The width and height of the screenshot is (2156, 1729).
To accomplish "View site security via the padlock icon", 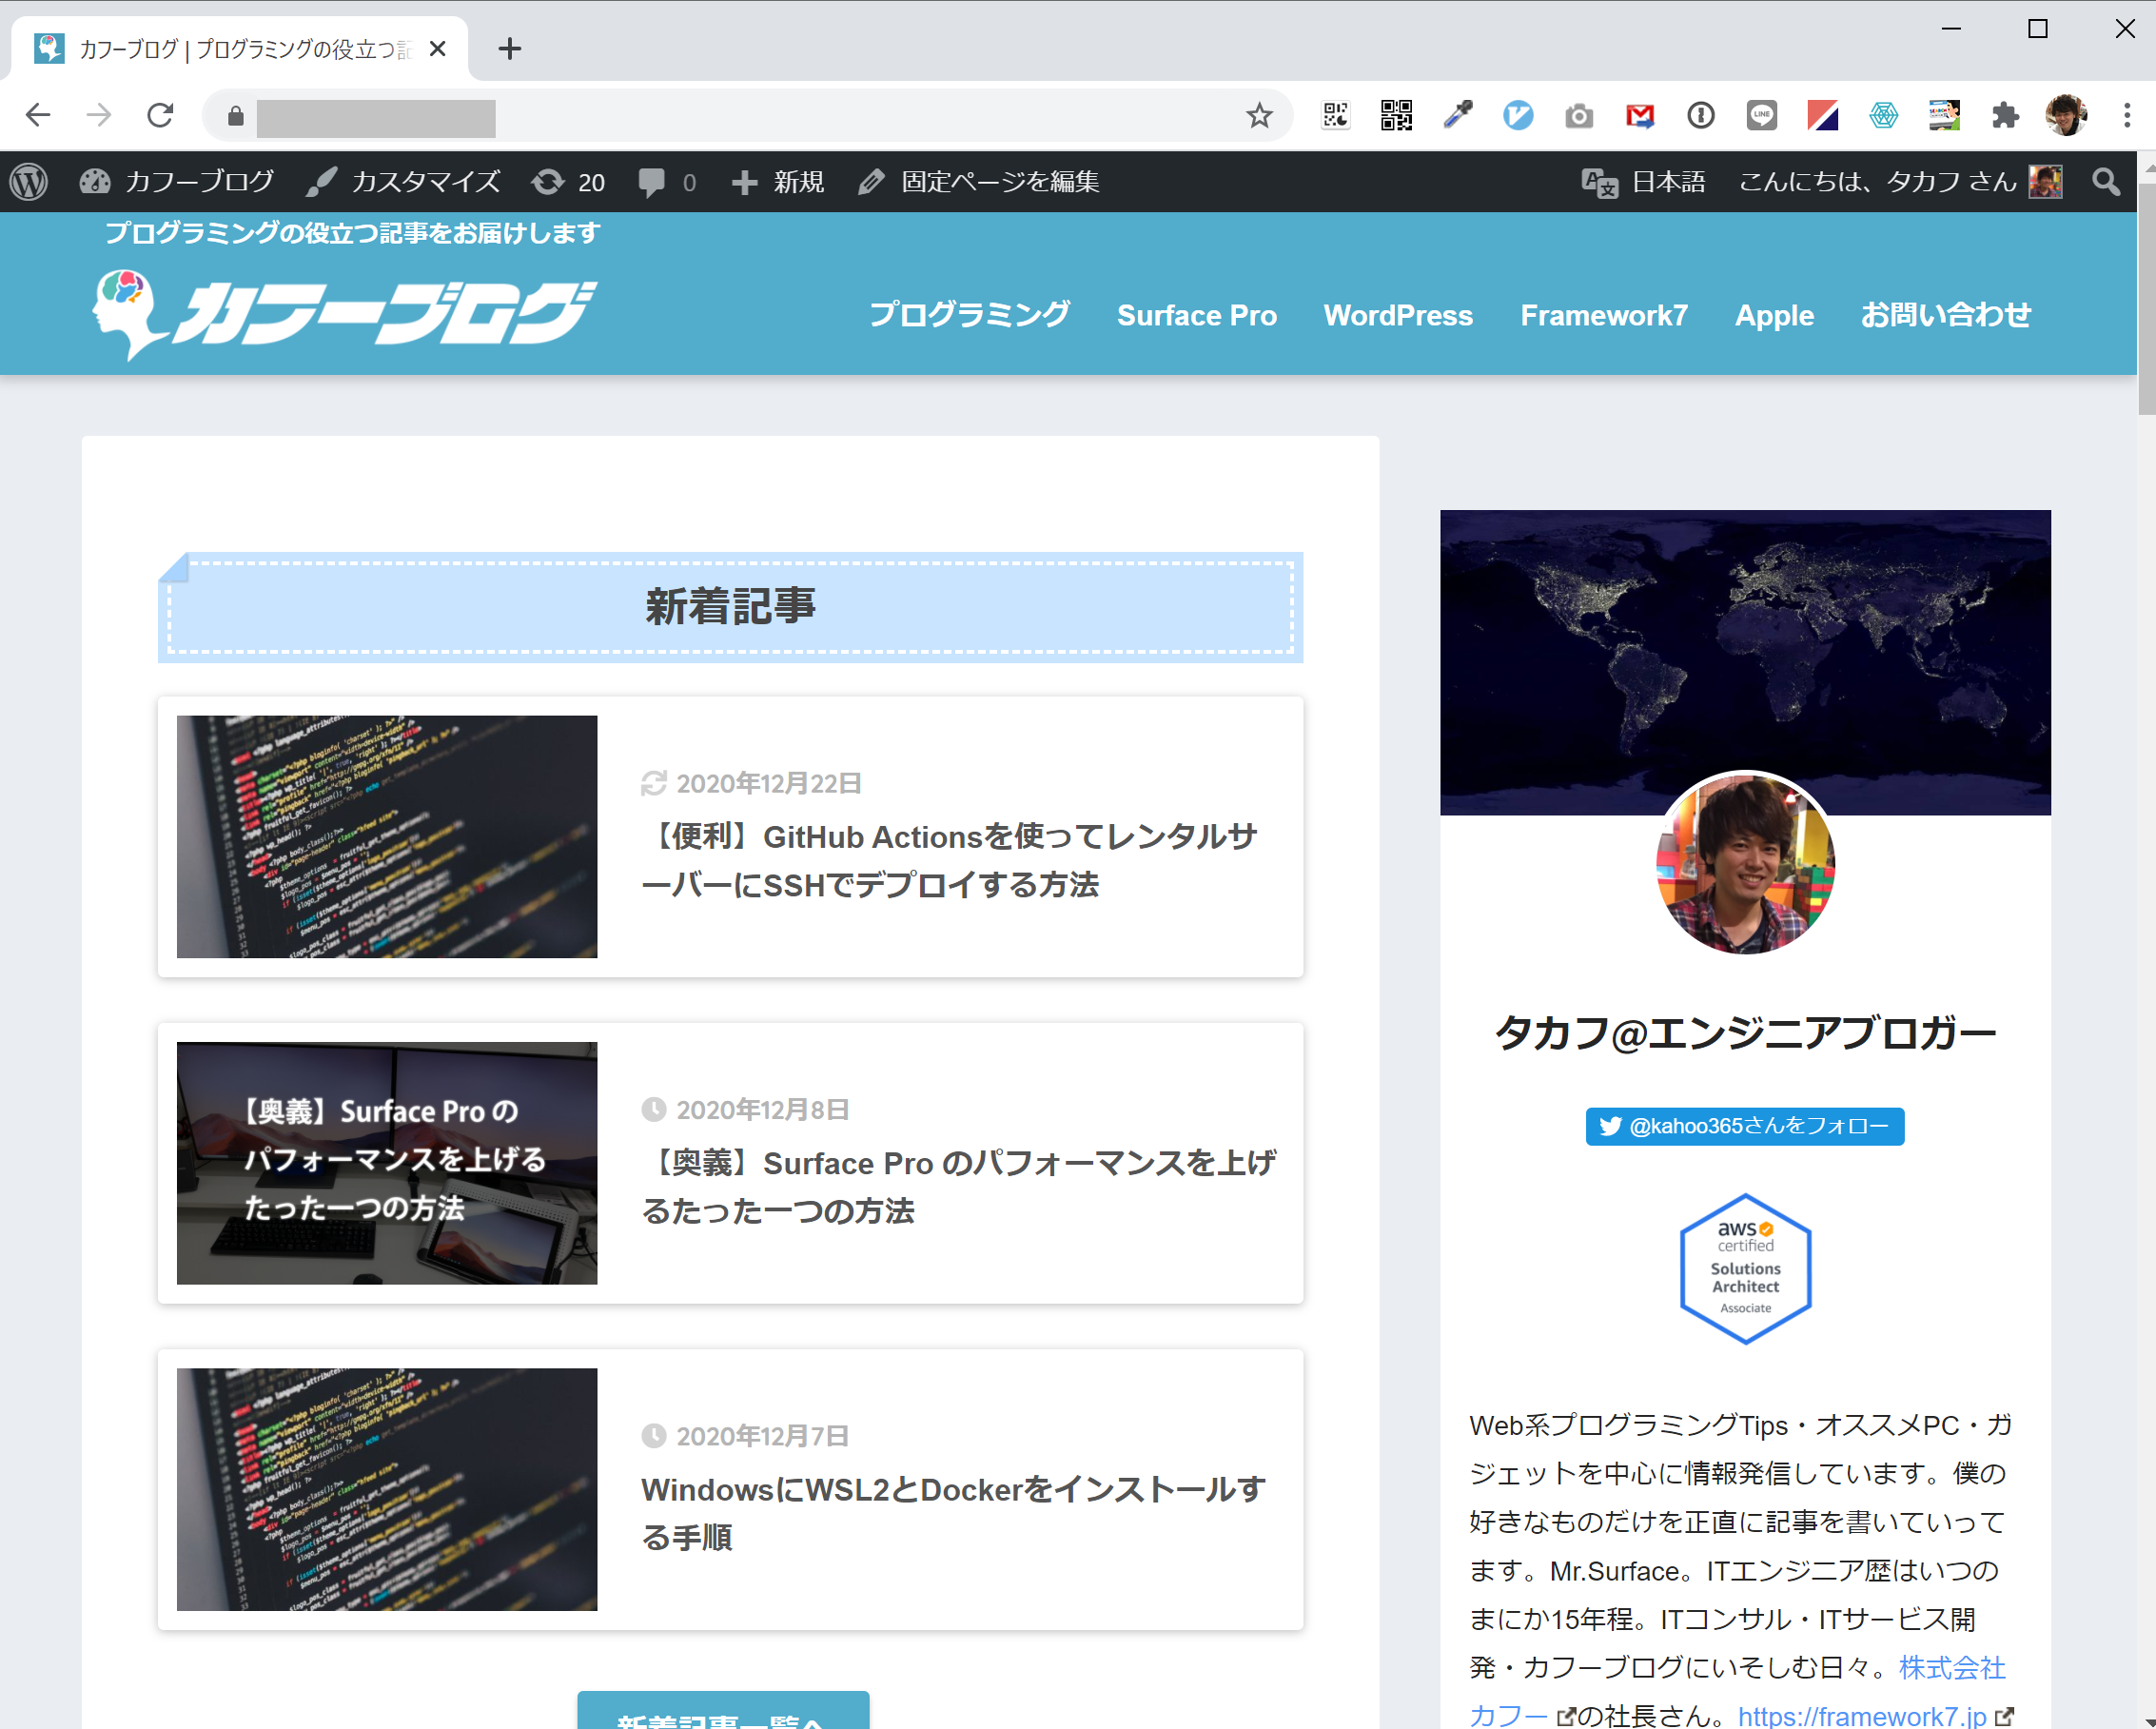I will (x=234, y=117).
